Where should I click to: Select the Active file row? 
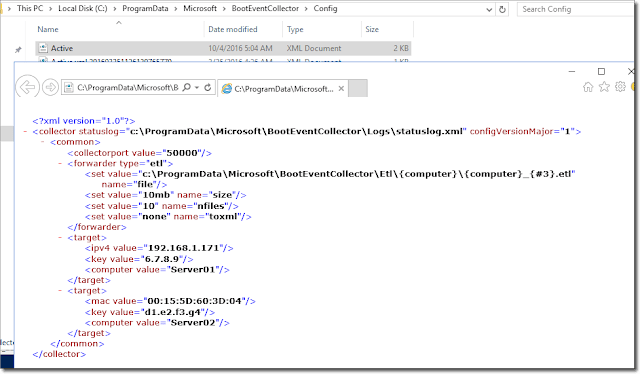click(x=223, y=48)
